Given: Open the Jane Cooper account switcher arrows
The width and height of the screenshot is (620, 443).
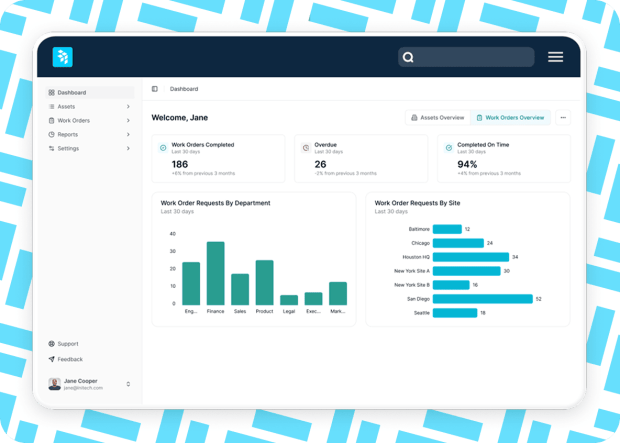Looking at the screenshot, I should point(128,384).
